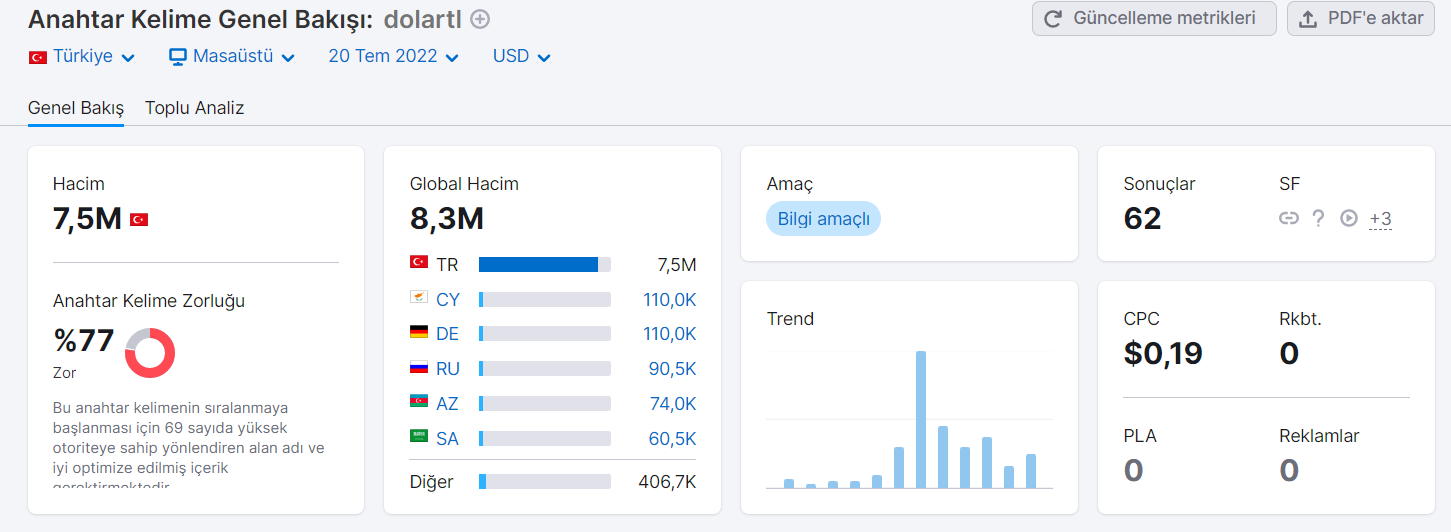Click the link icon under SF
Viewport: 1451px width, 532px height.
1289,218
